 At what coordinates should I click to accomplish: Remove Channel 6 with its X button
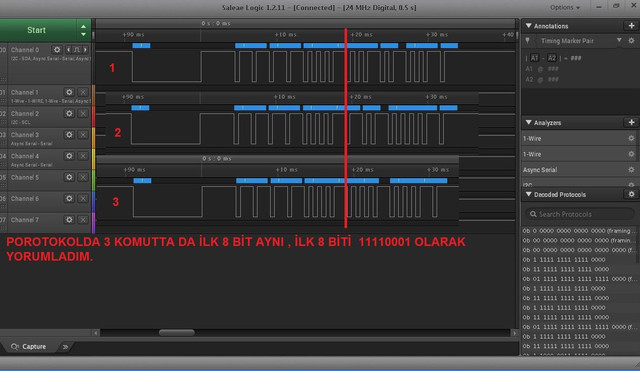[x=83, y=198]
